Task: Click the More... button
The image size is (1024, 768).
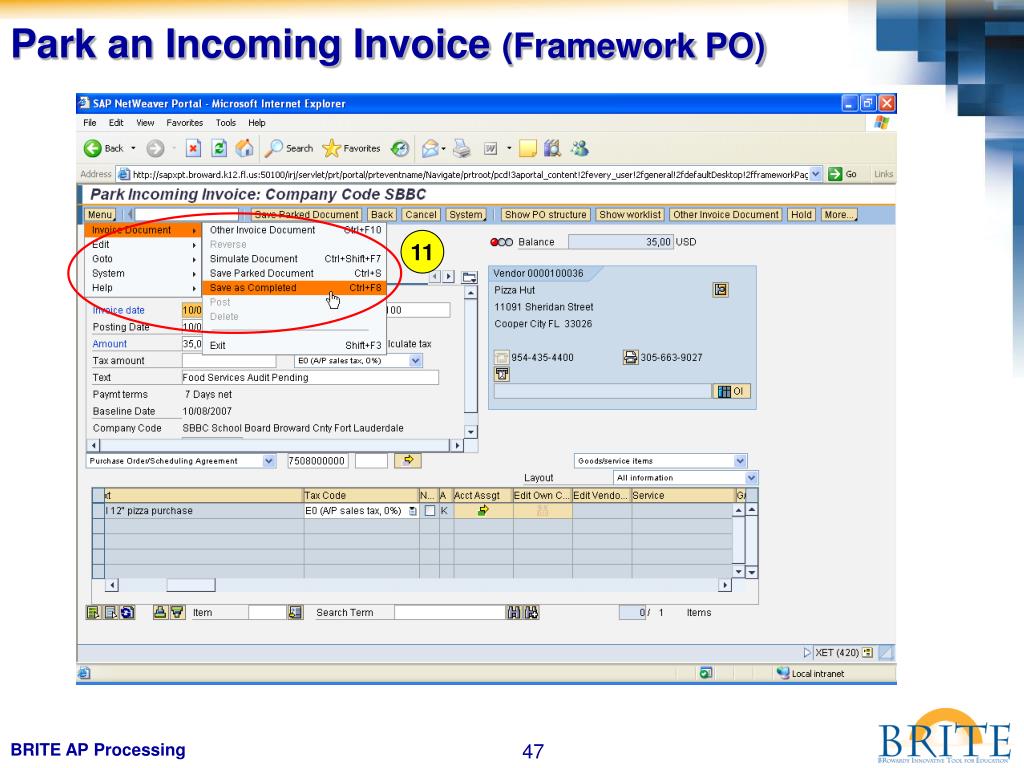Action: coord(839,214)
